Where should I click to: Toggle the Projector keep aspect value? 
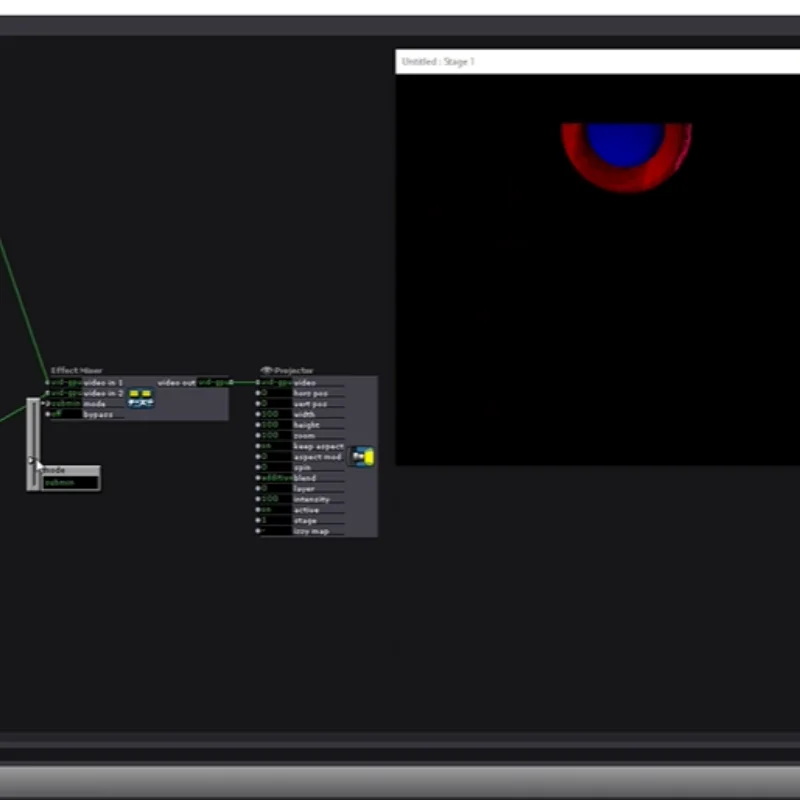click(x=276, y=446)
